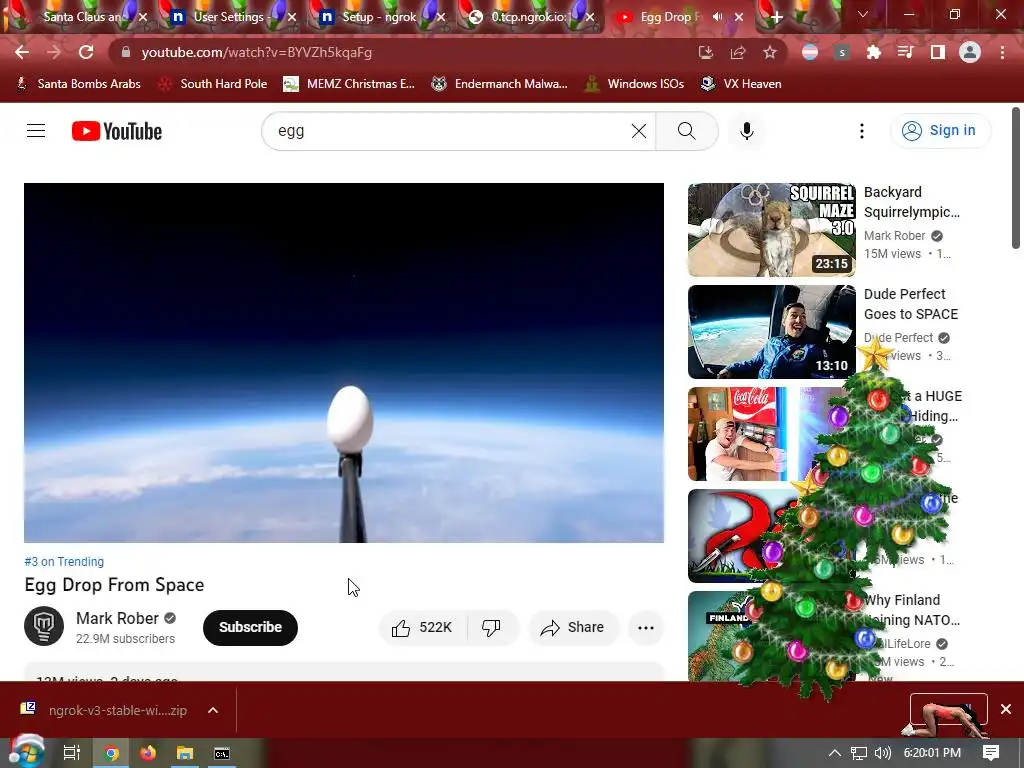The image size is (1024, 768).
Task: Open the Extensions puzzle icon
Action: coord(873,52)
